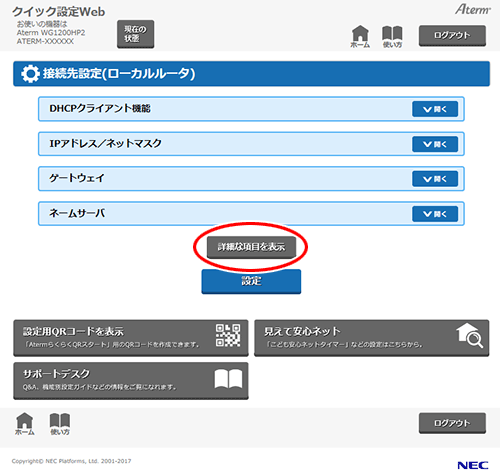The image size is (500, 475).
Task: Click the Aterm WG1200HP2 model text
Action: [x=51, y=33]
